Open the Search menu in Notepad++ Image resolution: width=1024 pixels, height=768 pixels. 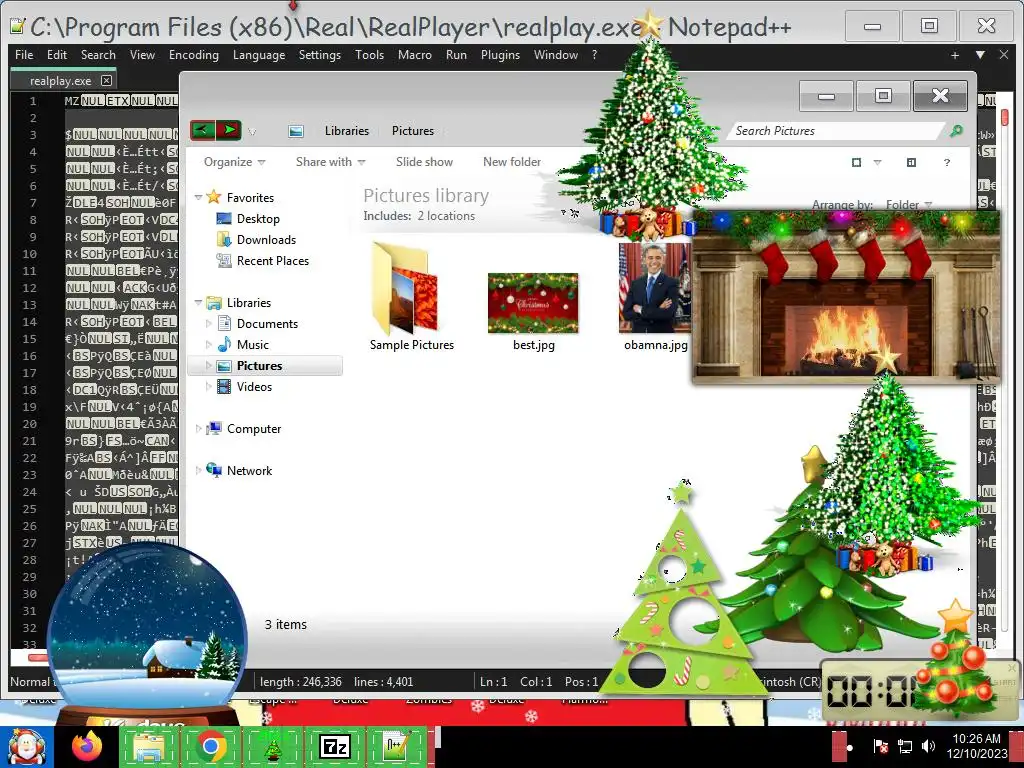pyautogui.click(x=98, y=55)
